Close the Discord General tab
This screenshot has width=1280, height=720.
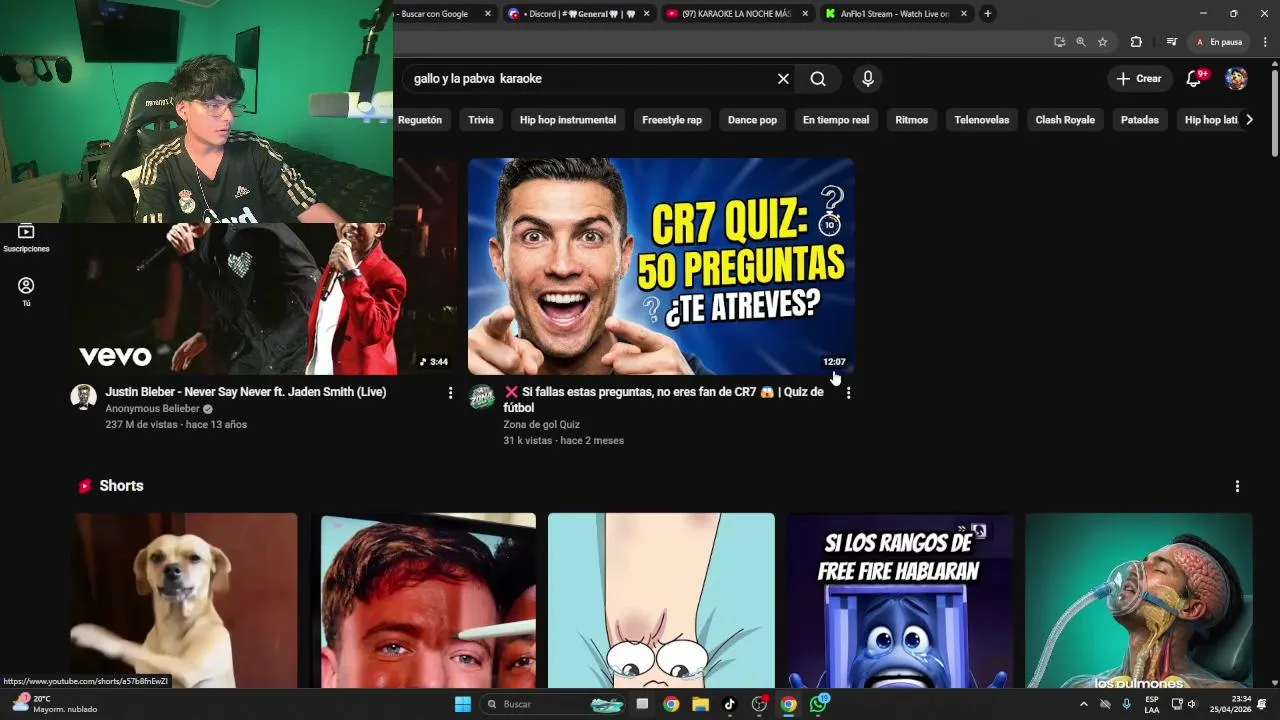click(x=647, y=14)
